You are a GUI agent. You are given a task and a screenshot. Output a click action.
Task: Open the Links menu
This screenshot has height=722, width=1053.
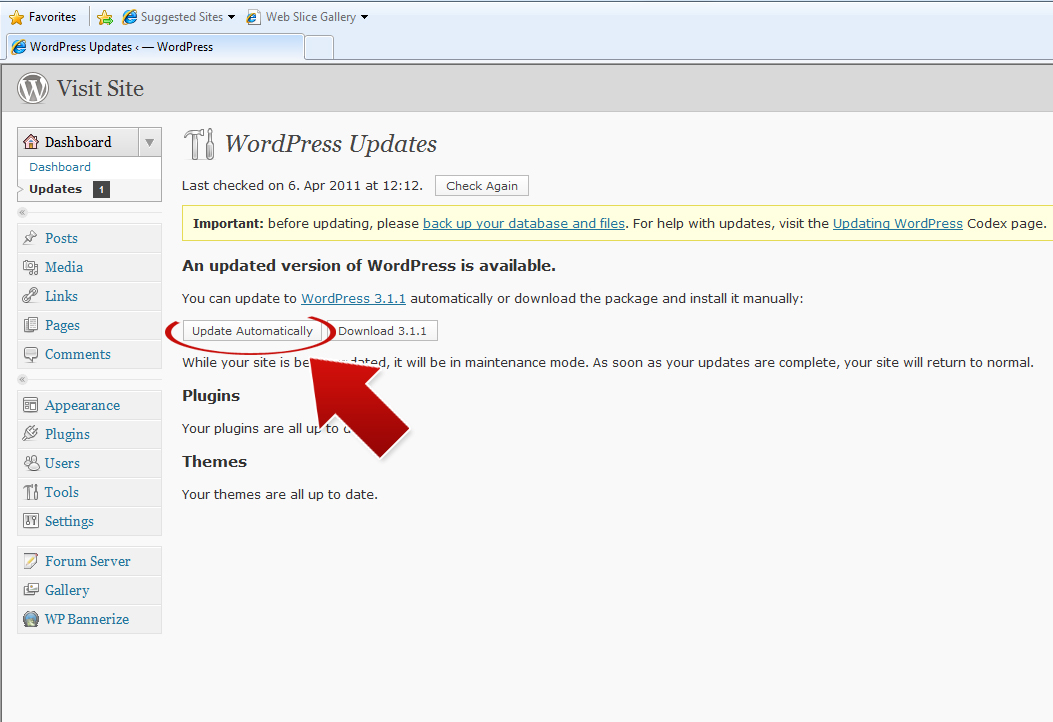click(x=61, y=296)
